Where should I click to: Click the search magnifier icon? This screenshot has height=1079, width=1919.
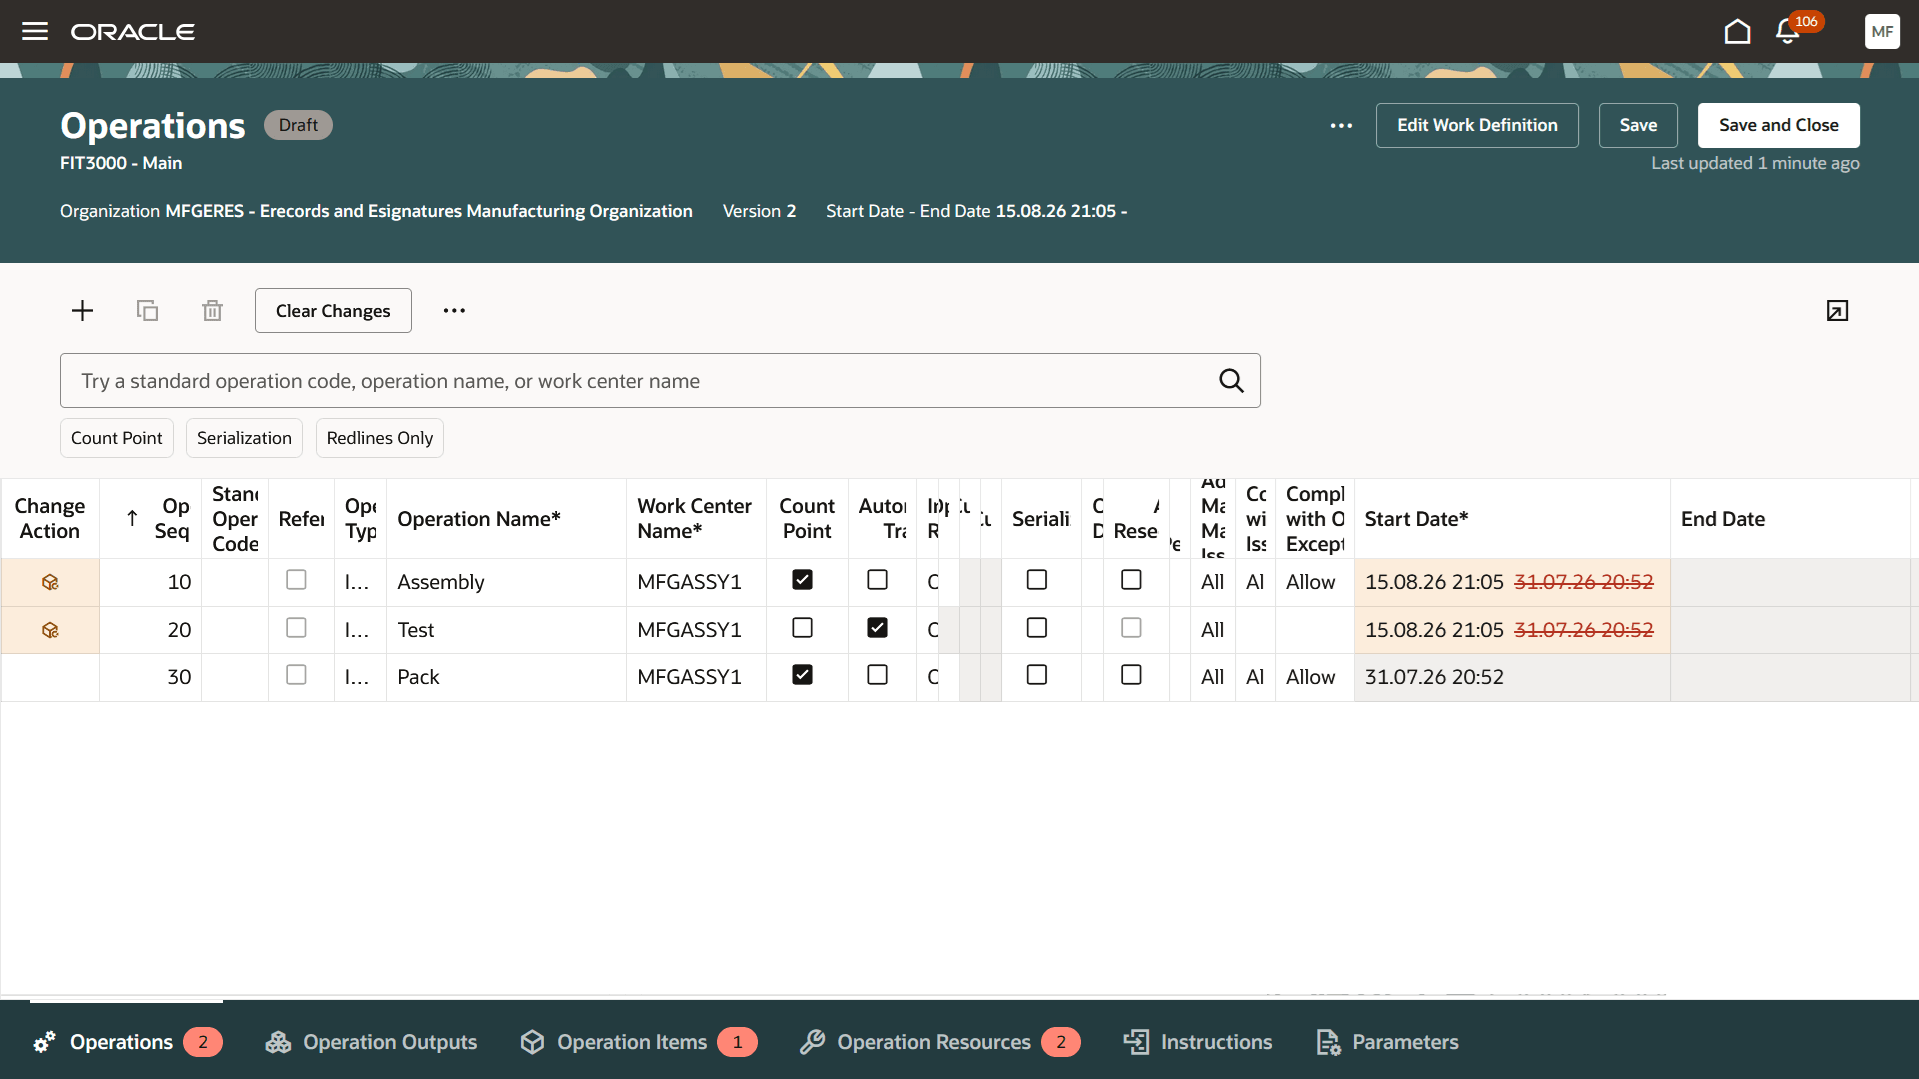(1231, 381)
